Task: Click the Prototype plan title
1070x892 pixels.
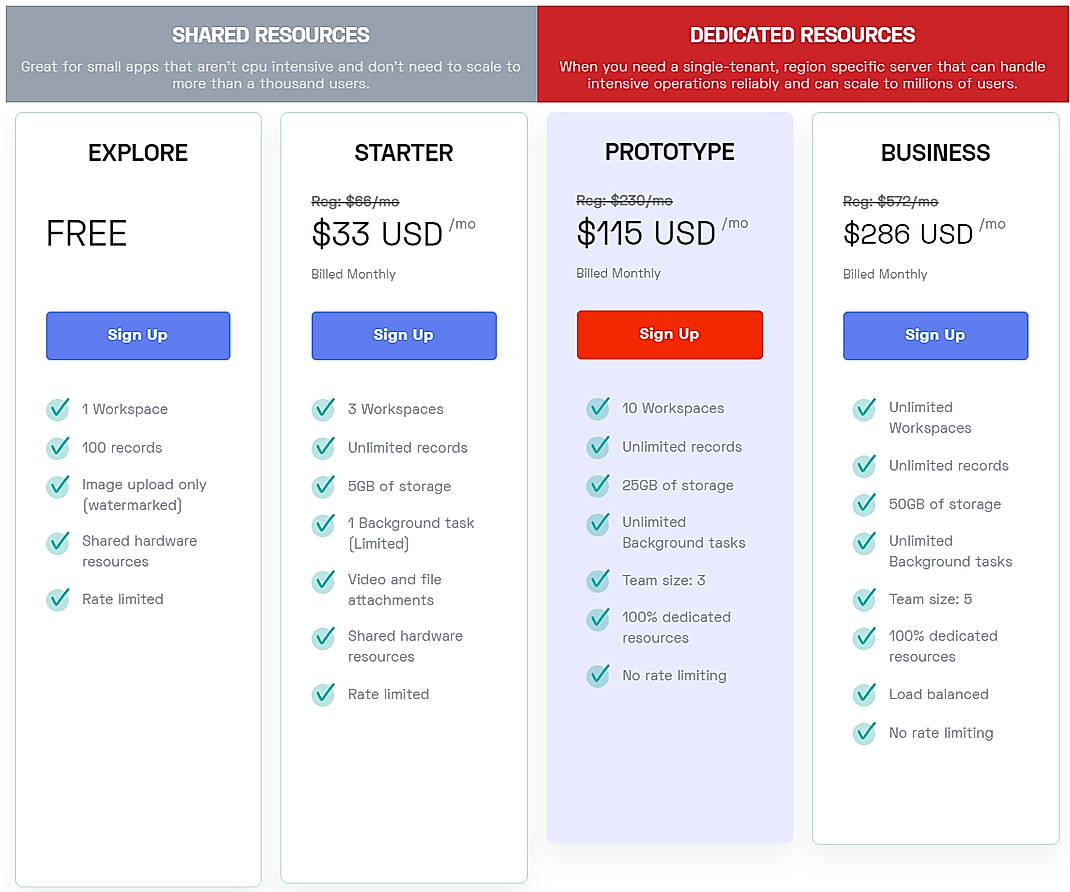Action: coord(669,152)
